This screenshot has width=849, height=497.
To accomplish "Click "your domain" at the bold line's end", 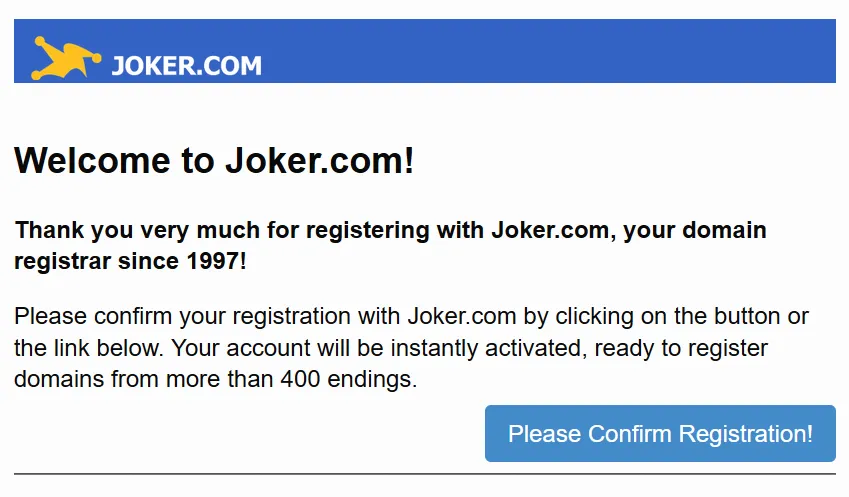I will tap(695, 231).
